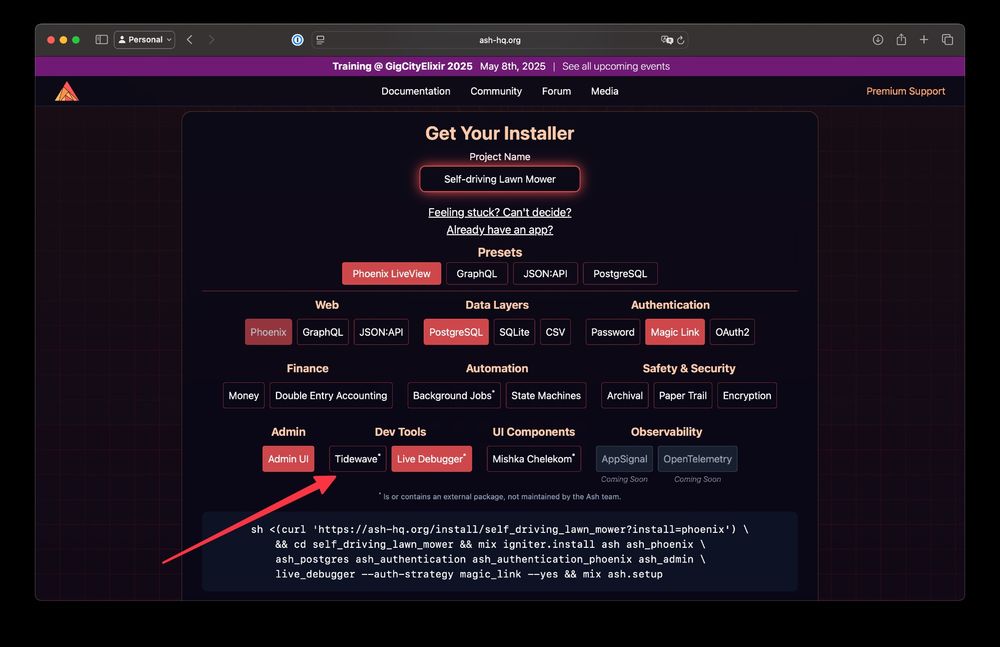Screen dimensions: 1000x647
Task: Toggle the Safari sidebar icon
Action: click(101, 40)
